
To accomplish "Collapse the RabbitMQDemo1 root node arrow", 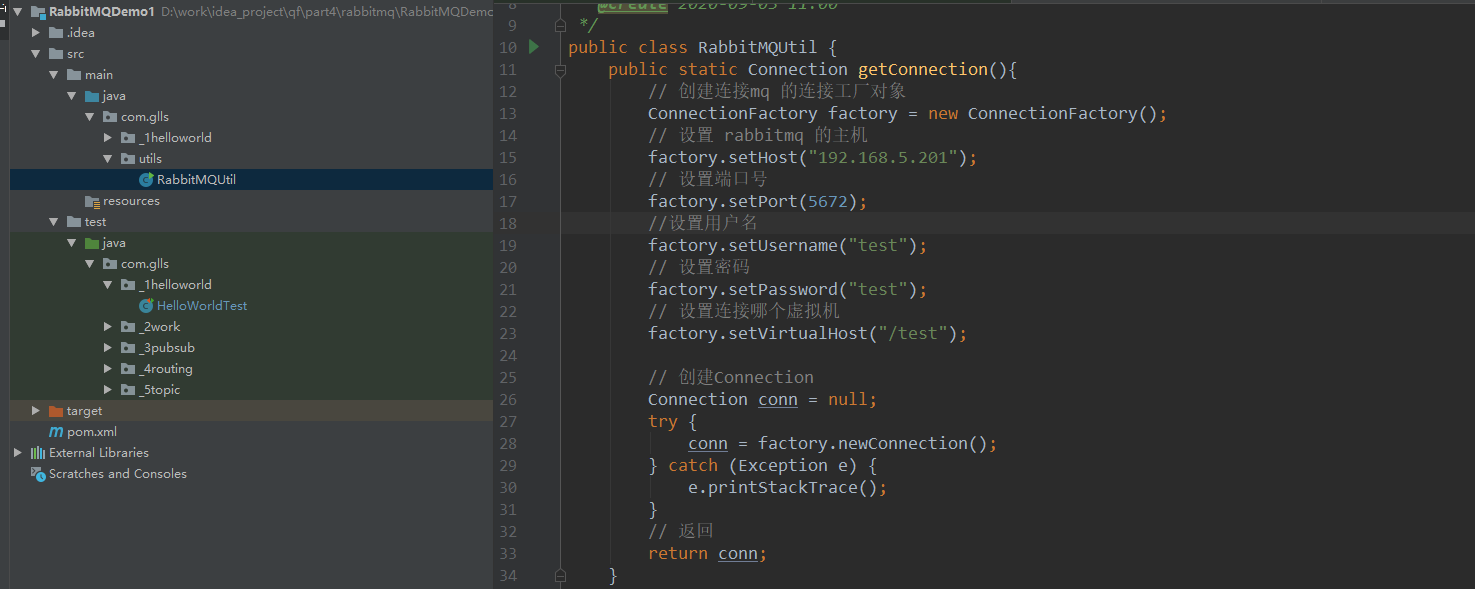I will (x=18, y=12).
